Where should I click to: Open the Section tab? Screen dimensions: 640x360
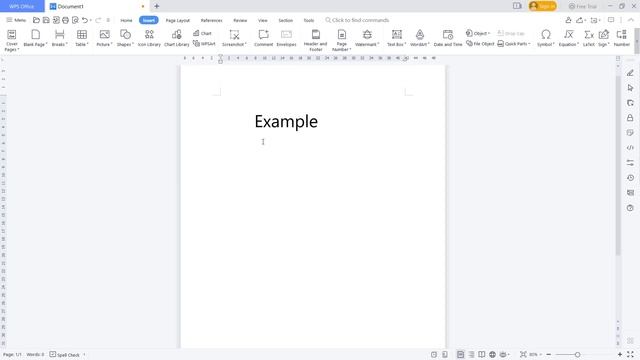point(285,20)
